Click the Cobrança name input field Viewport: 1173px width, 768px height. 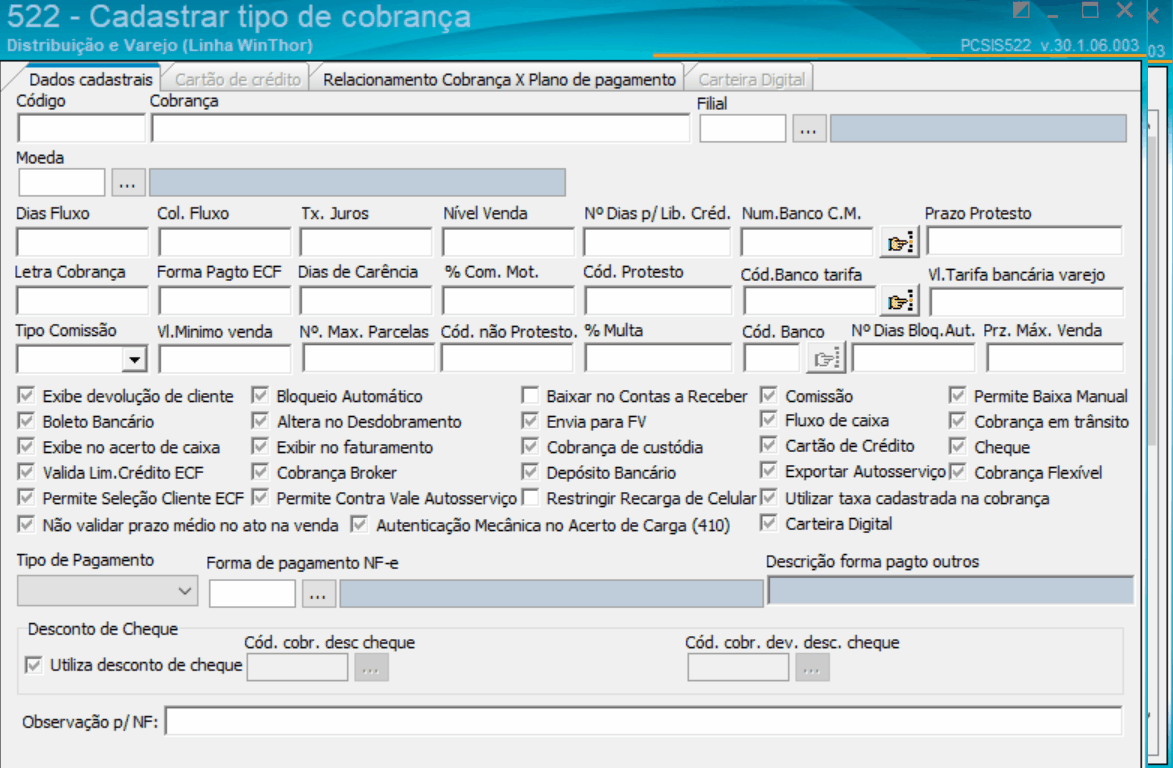(420, 129)
